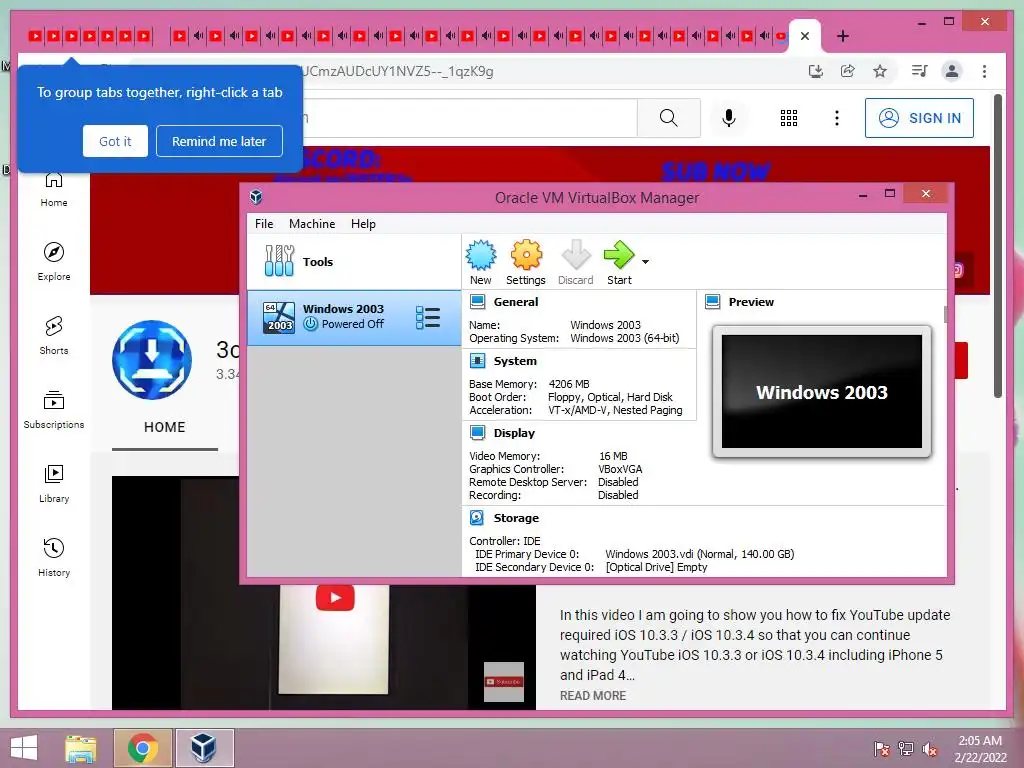1024x768 pixels.
Task: Play the featured YouTube video
Action: point(335,597)
